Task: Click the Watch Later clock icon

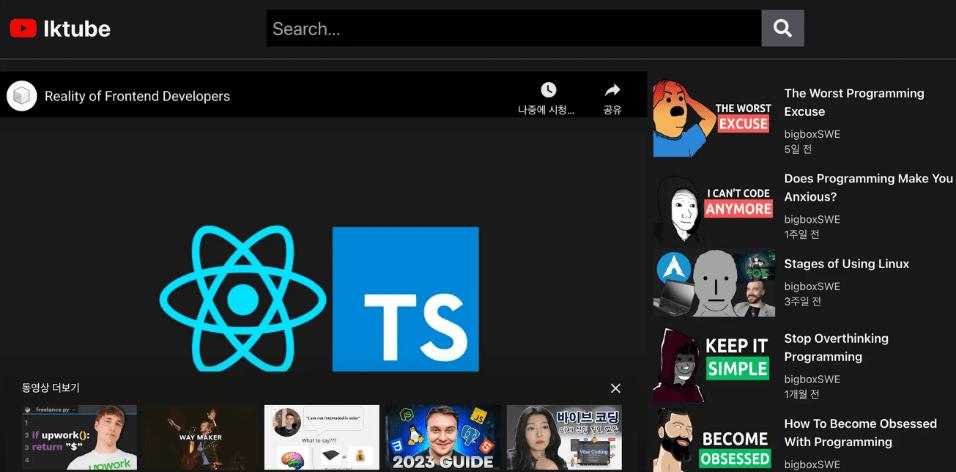Action: [548, 90]
